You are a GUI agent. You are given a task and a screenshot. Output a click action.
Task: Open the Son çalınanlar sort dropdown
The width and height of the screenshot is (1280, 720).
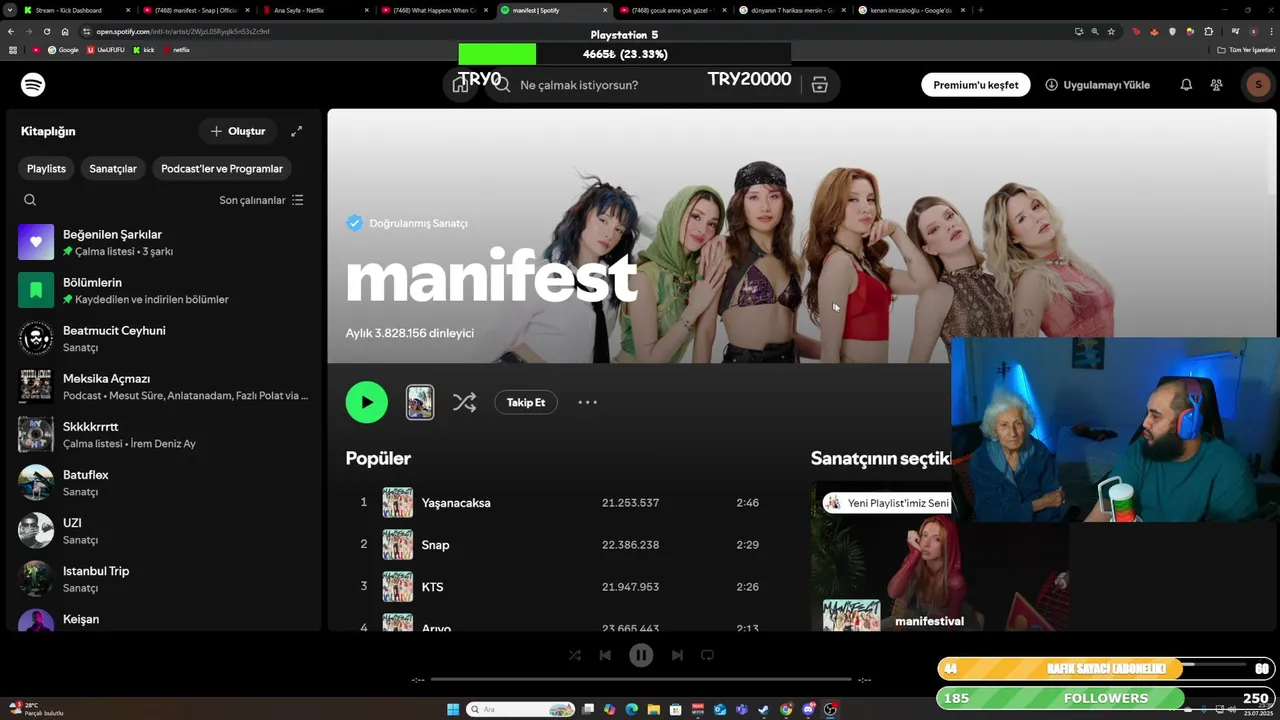262,200
